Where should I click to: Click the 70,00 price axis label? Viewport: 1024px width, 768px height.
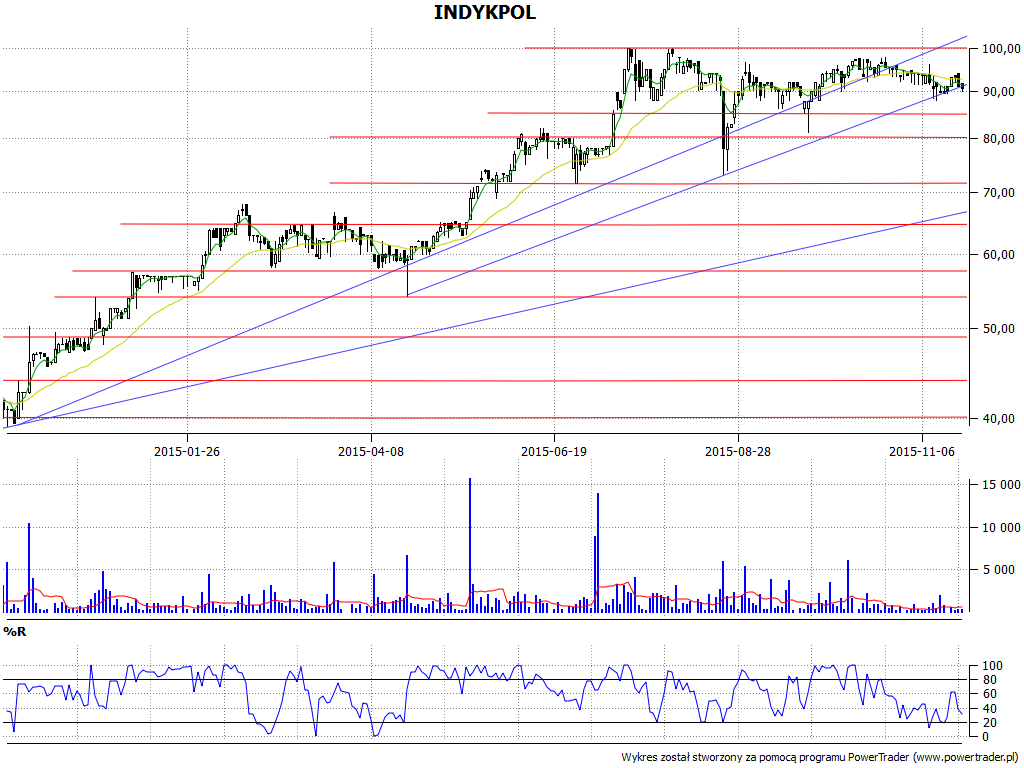click(999, 193)
